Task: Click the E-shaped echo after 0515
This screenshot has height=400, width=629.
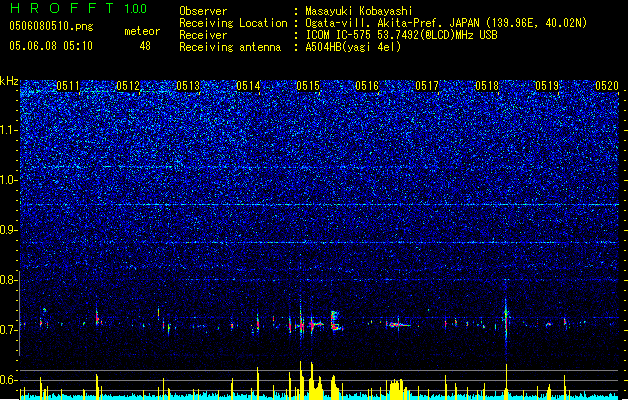Action: coord(336,321)
